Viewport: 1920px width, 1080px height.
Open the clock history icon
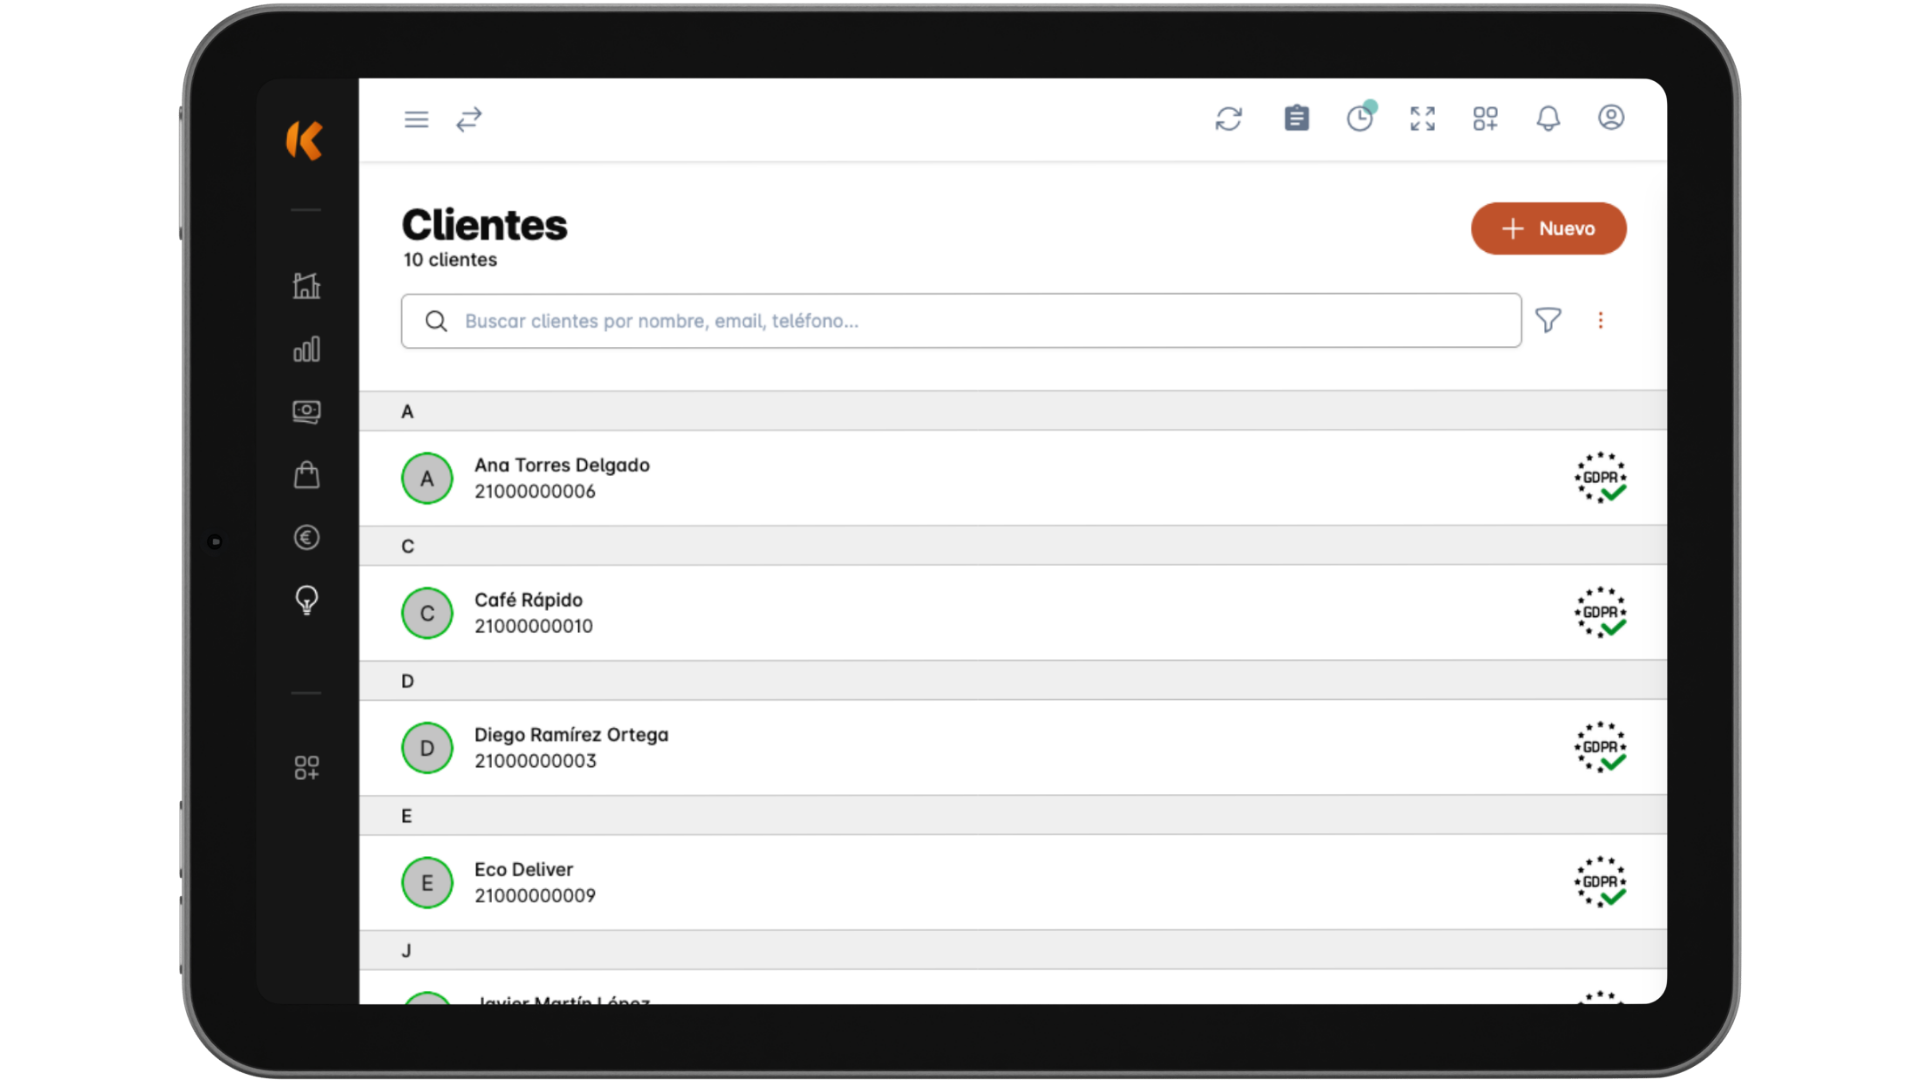pos(1360,118)
